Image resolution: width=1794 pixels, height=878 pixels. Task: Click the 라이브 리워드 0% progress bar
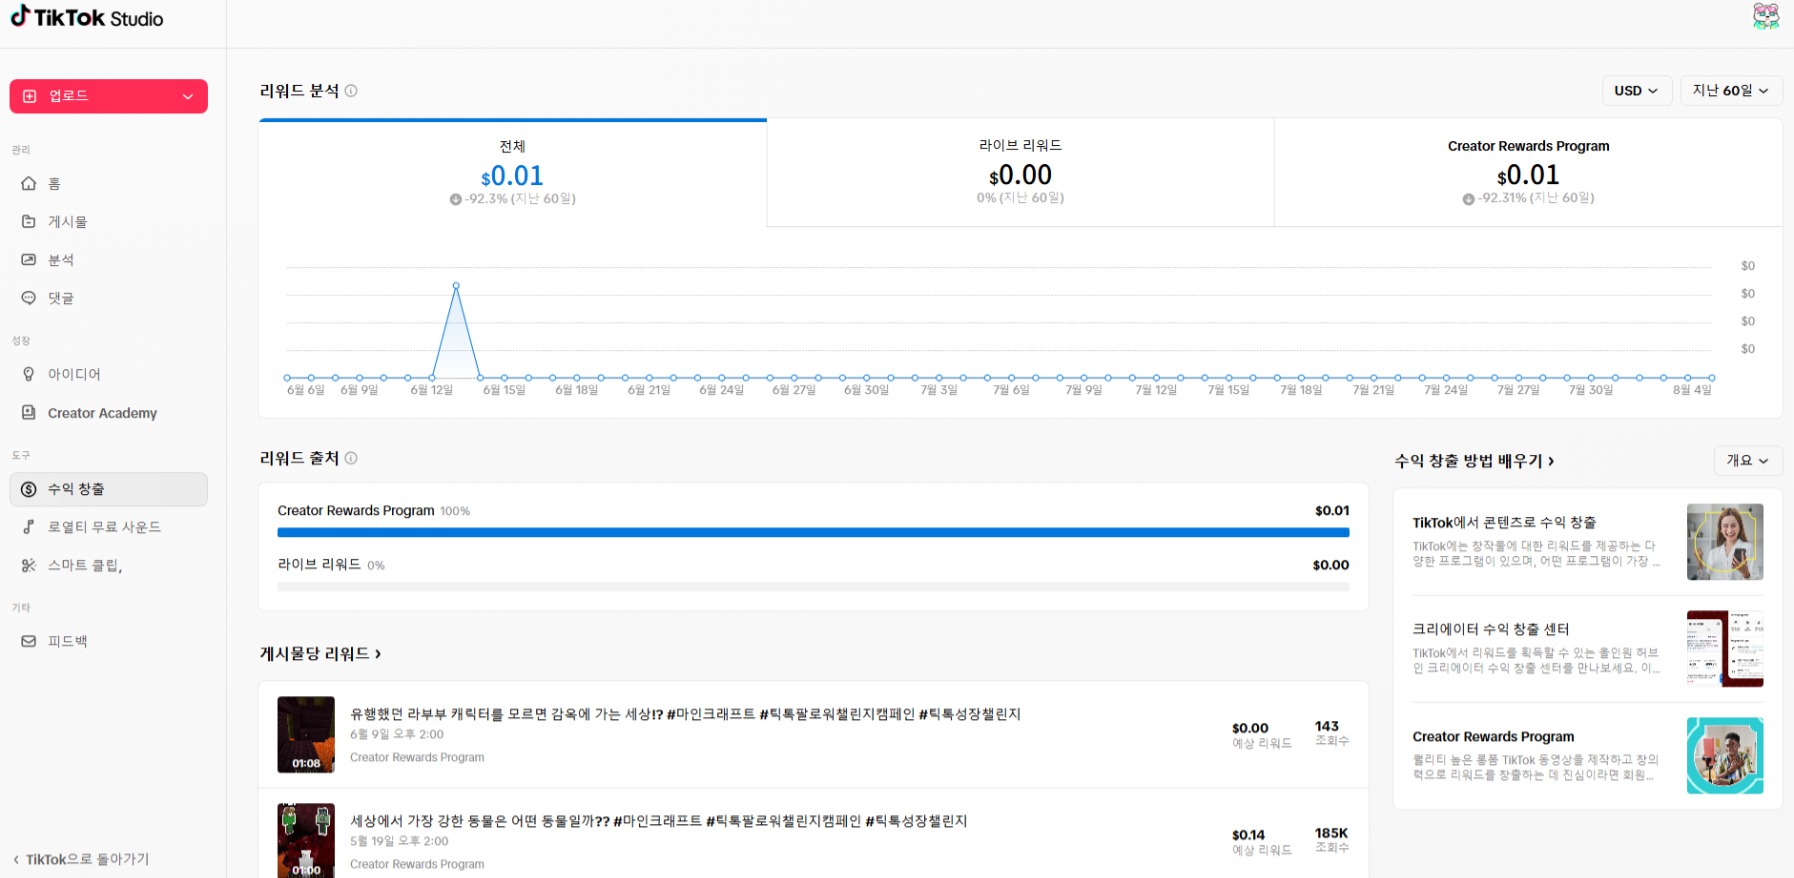click(813, 587)
